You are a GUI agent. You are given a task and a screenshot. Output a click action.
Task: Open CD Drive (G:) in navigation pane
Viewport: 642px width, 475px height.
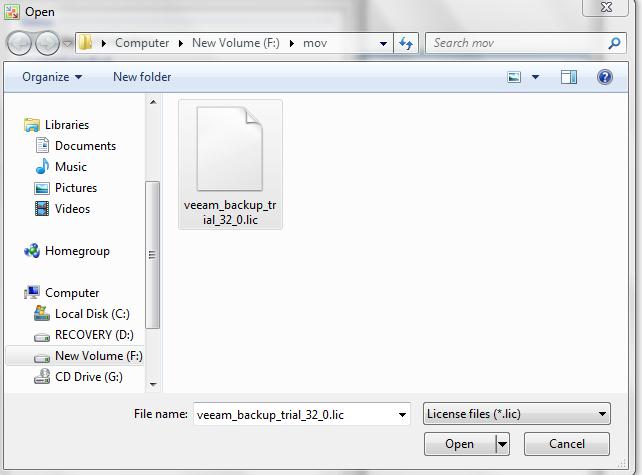point(88,377)
